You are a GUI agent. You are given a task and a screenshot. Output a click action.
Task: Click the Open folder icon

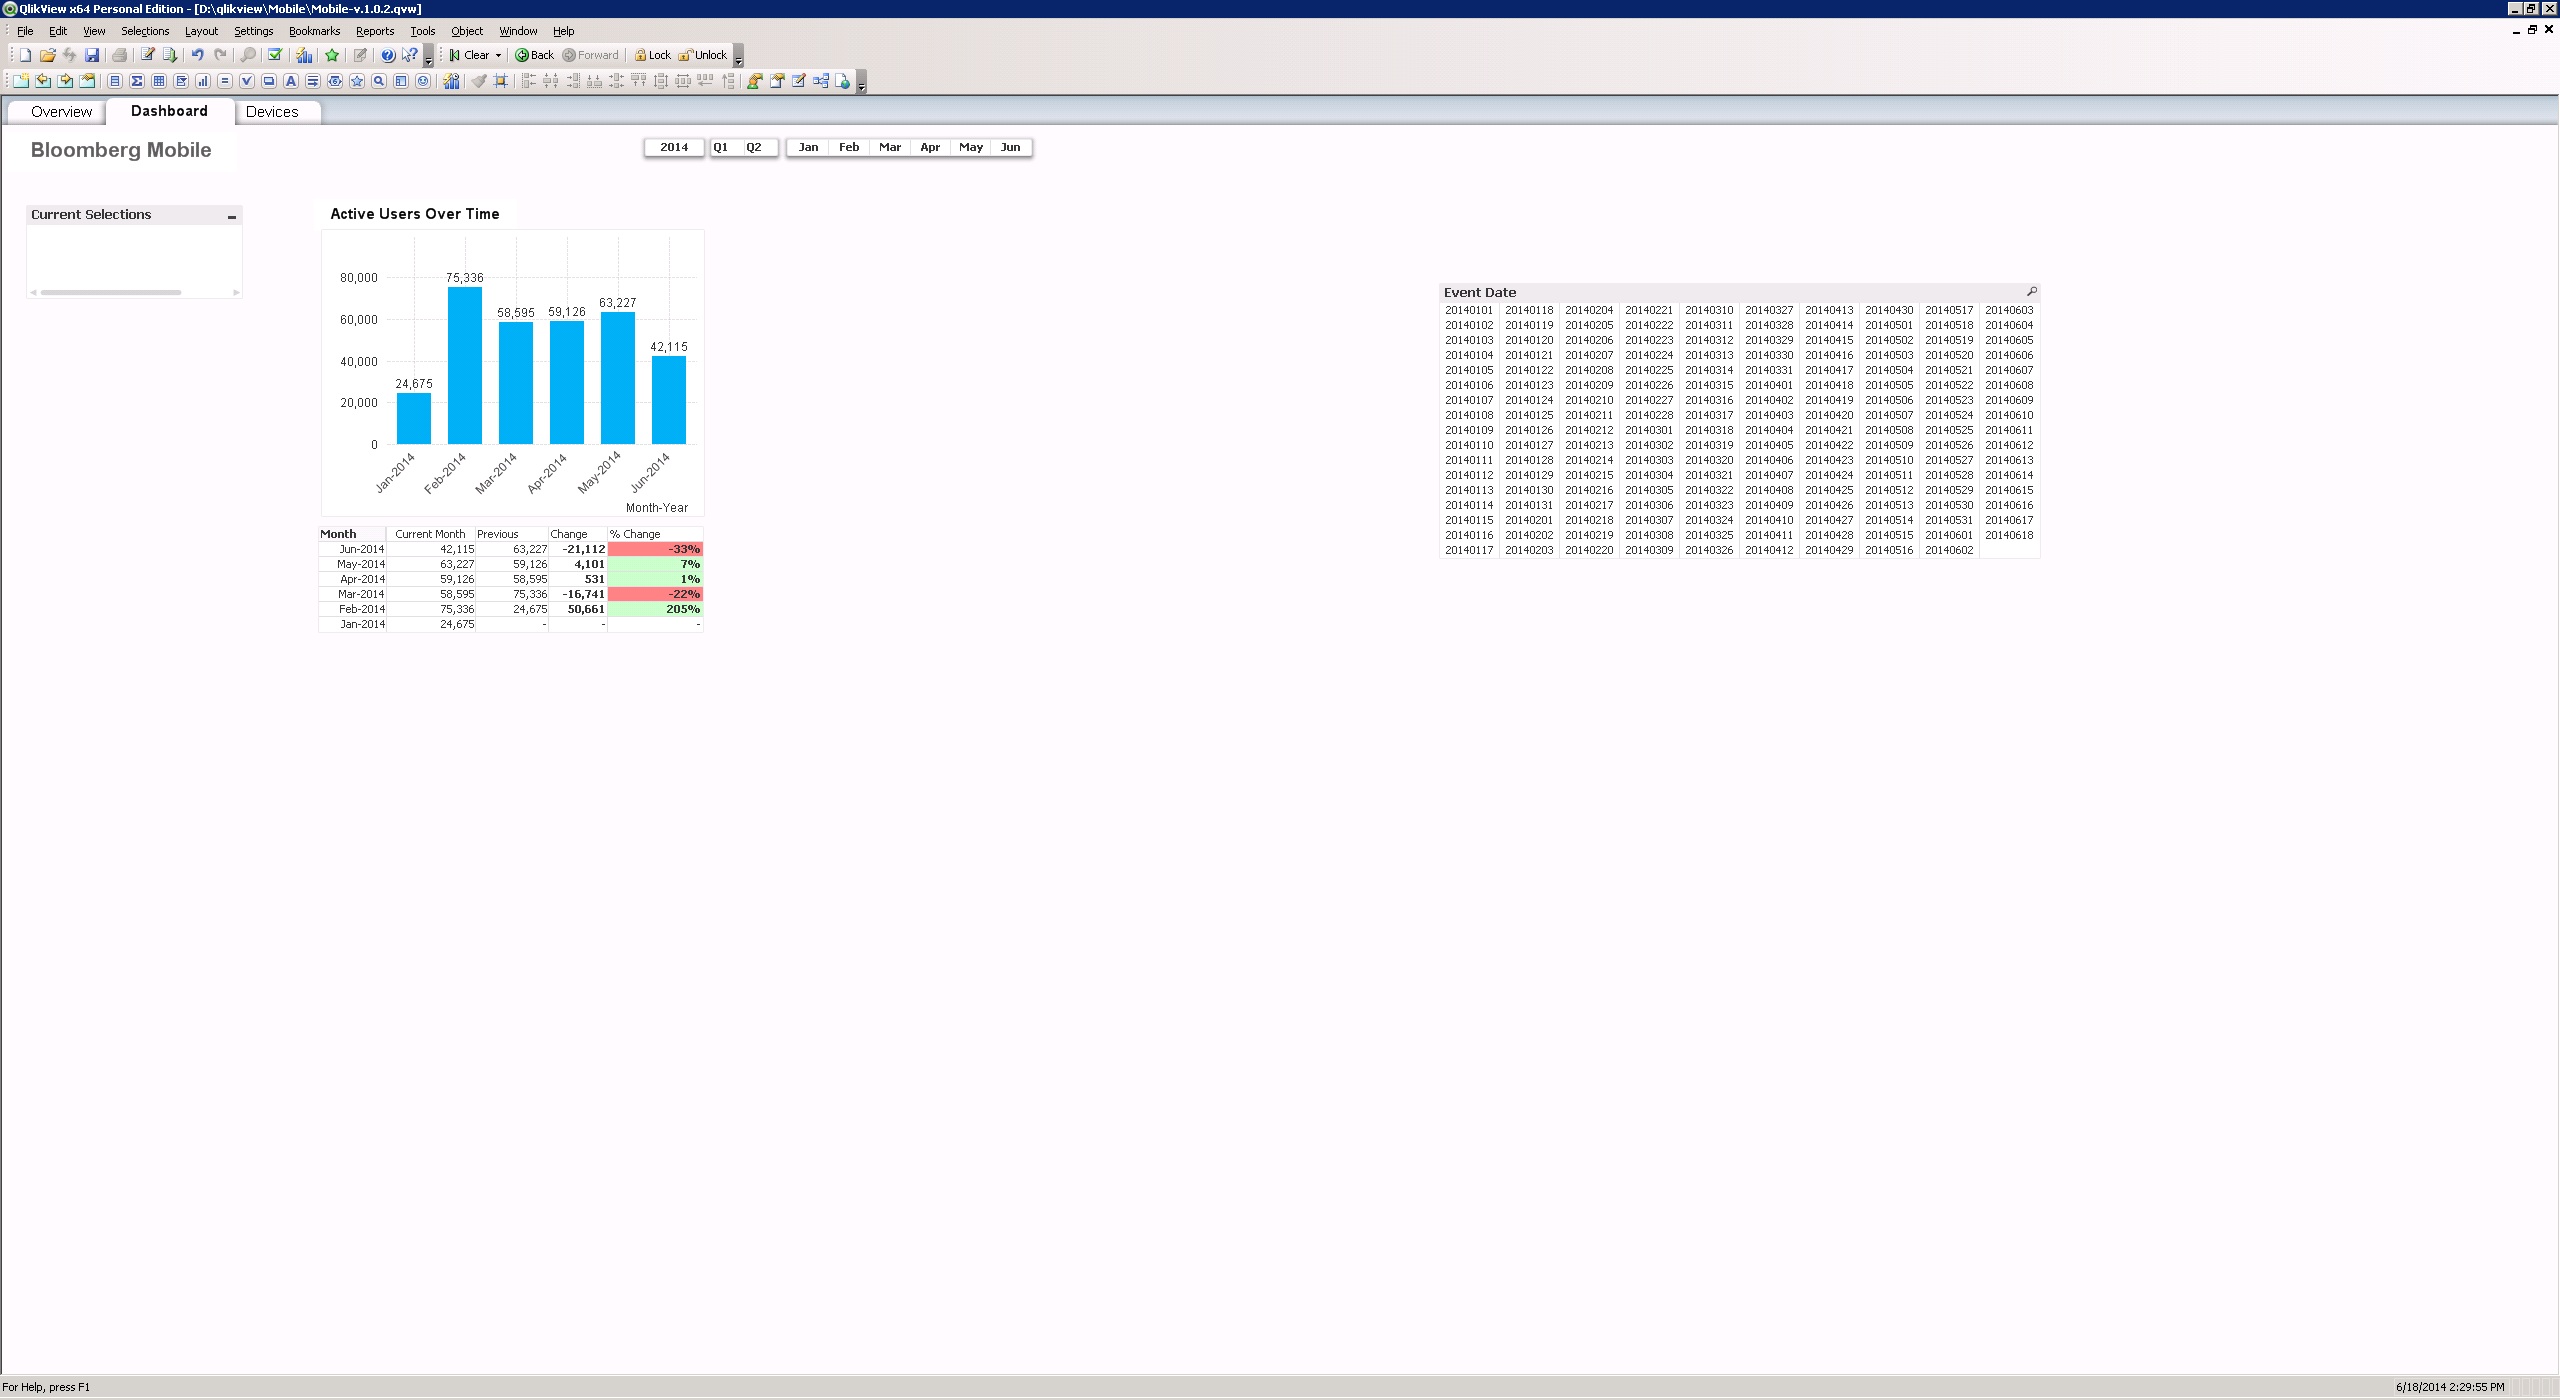click(x=47, y=55)
